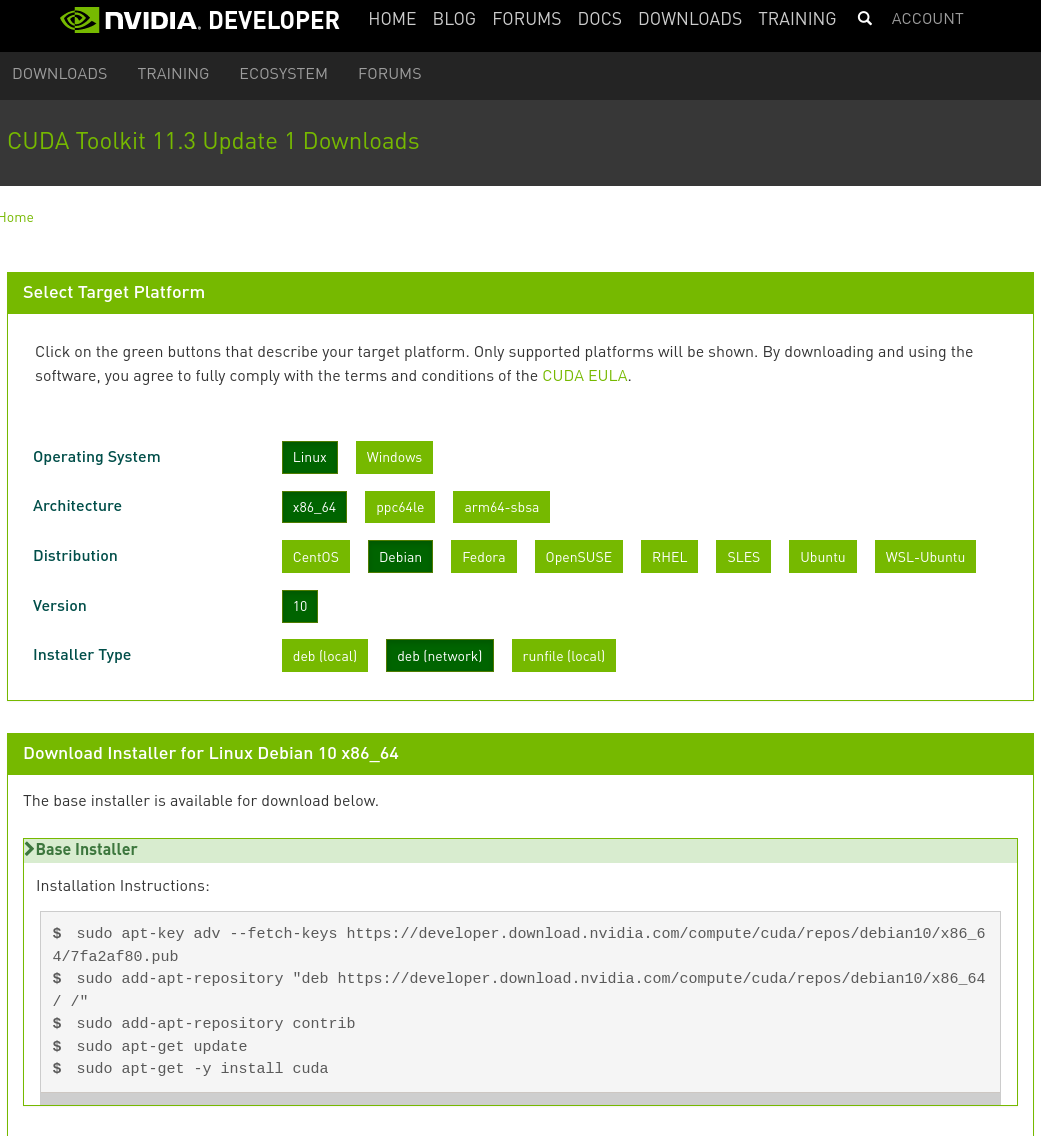
Task: Choose arm64-sbsa architecture
Action: coord(501,507)
